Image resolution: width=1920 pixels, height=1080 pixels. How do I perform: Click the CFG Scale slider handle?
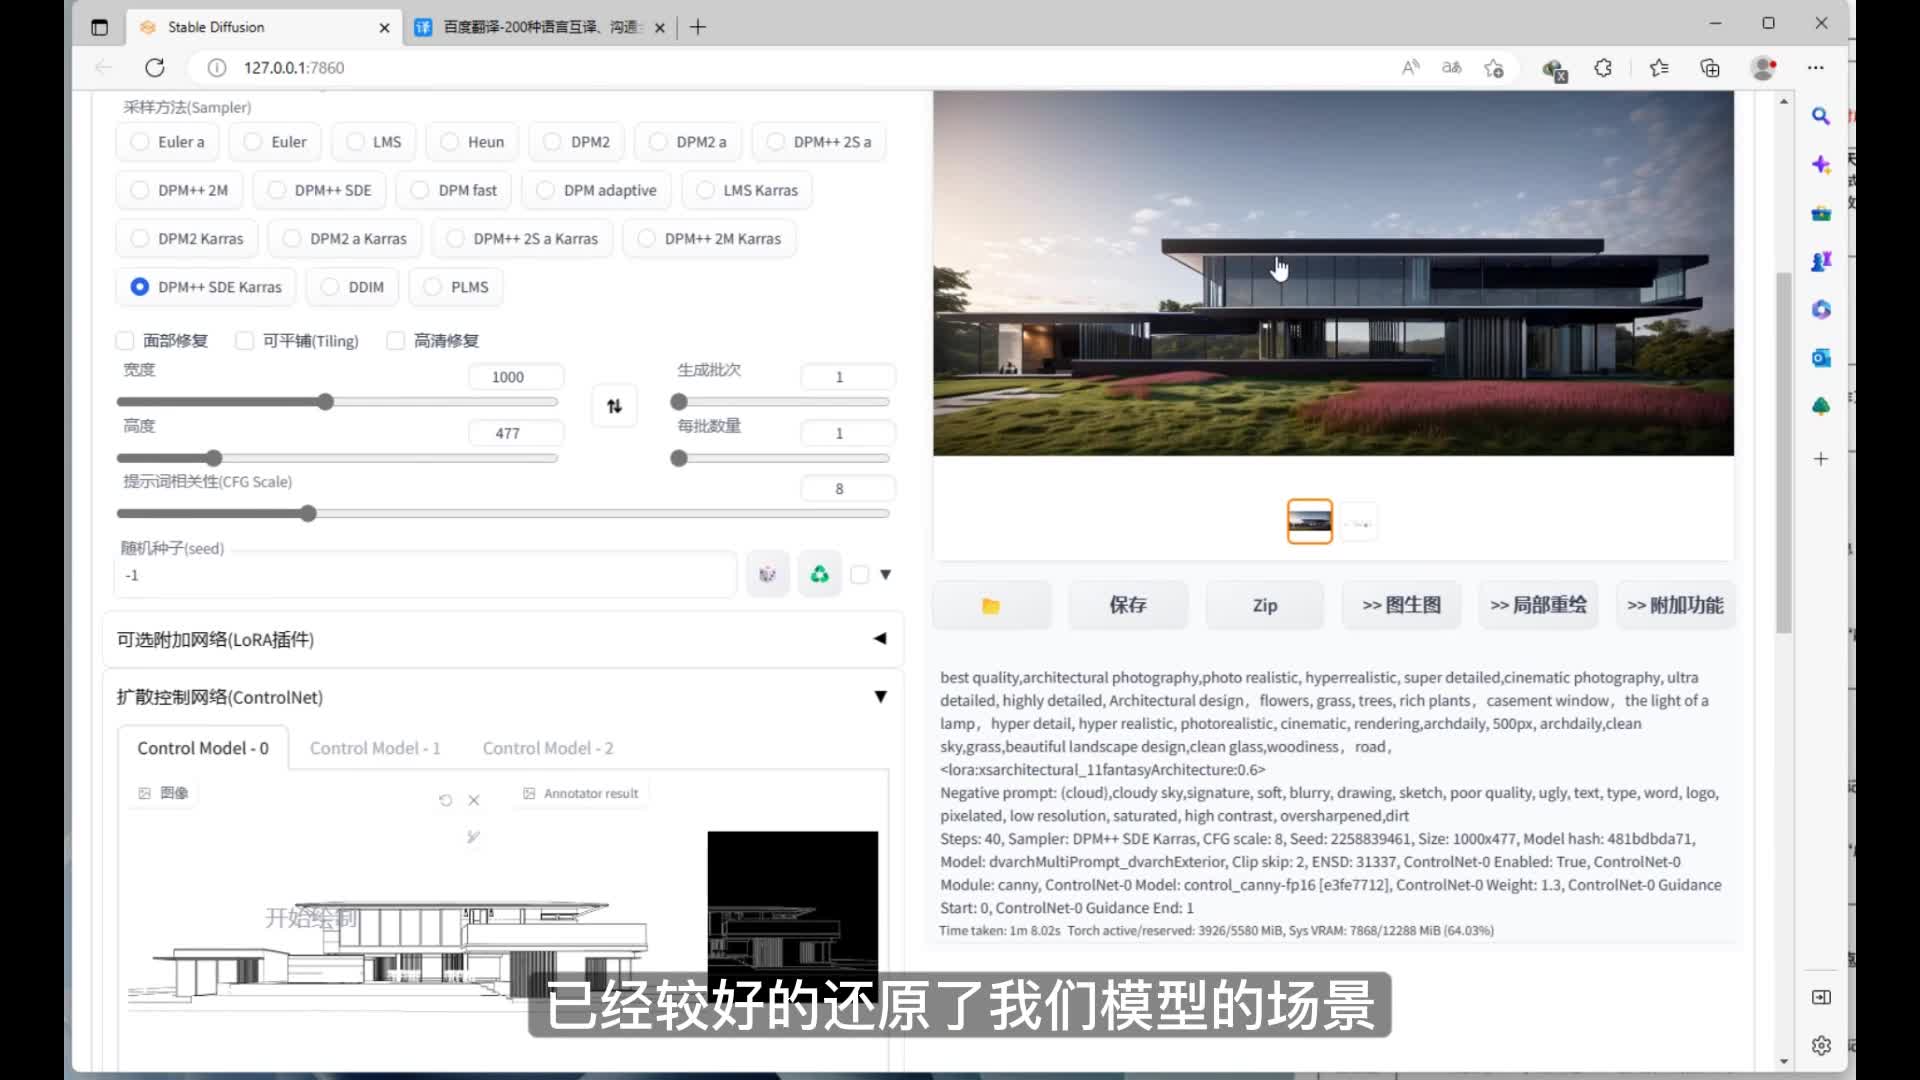(308, 513)
